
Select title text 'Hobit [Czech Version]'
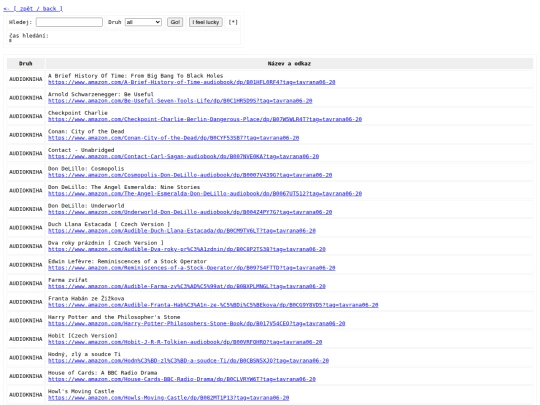83,336
